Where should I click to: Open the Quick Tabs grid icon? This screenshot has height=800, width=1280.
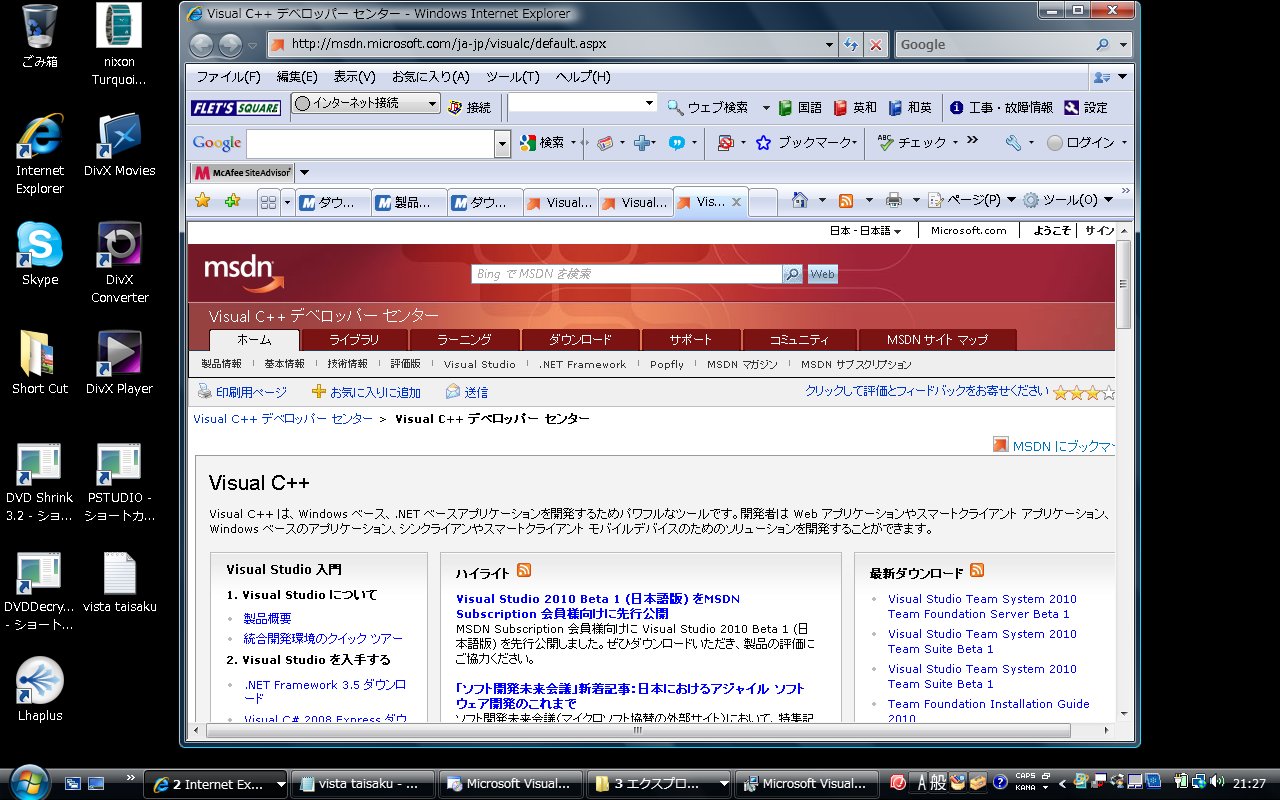(x=268, y=202)
